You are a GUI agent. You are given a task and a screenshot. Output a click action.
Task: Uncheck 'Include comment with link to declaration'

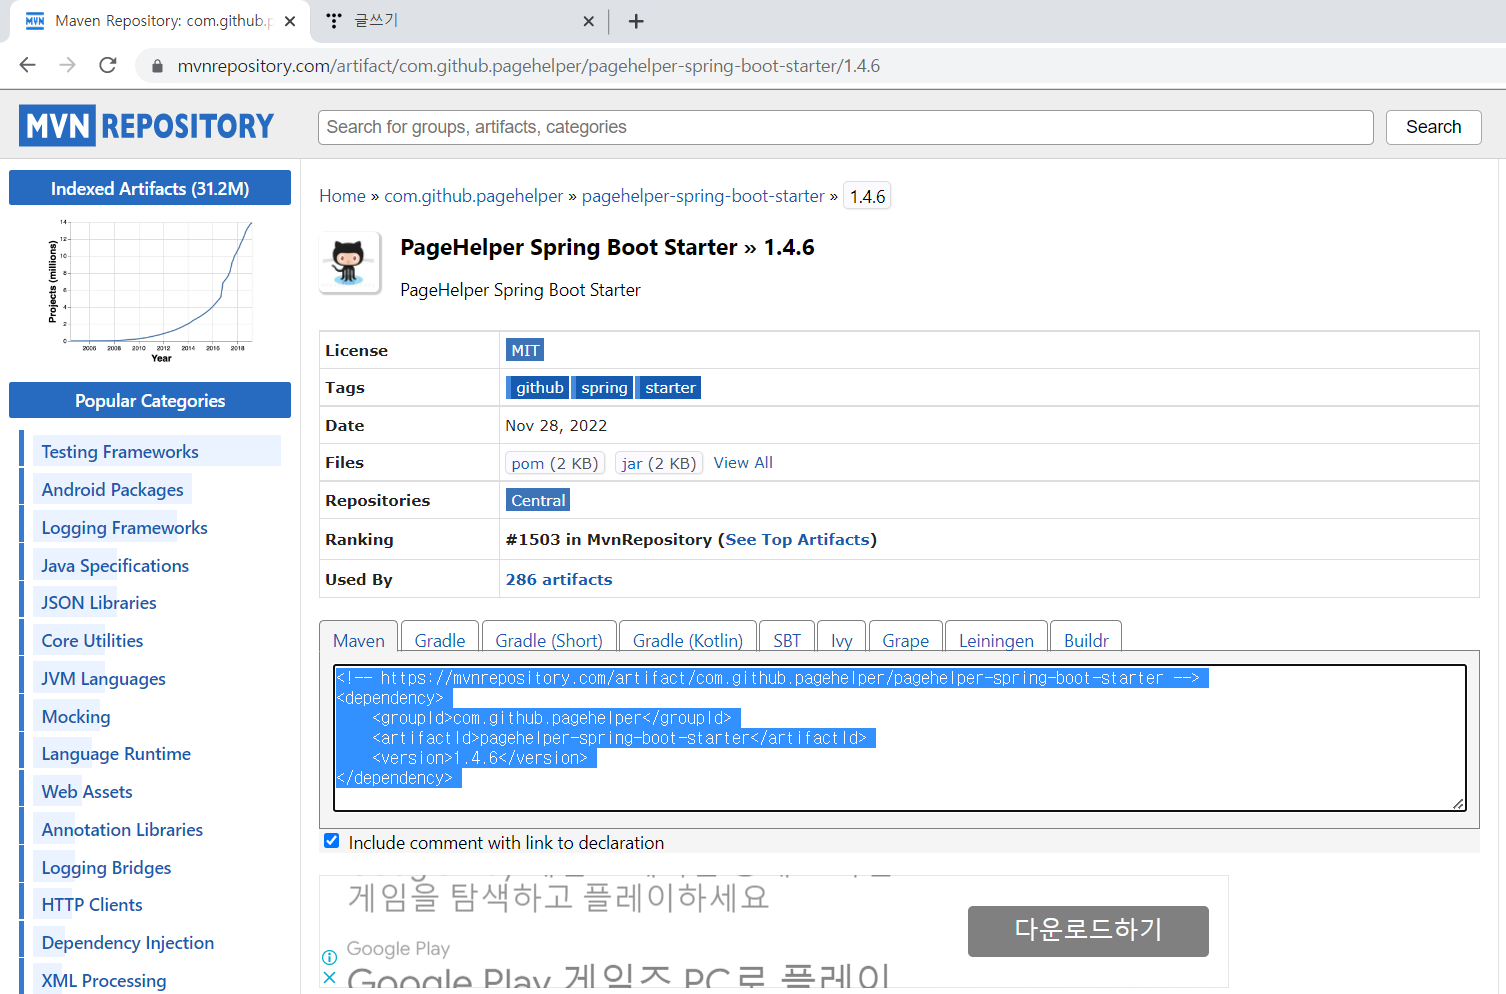[x=331, y=841]
